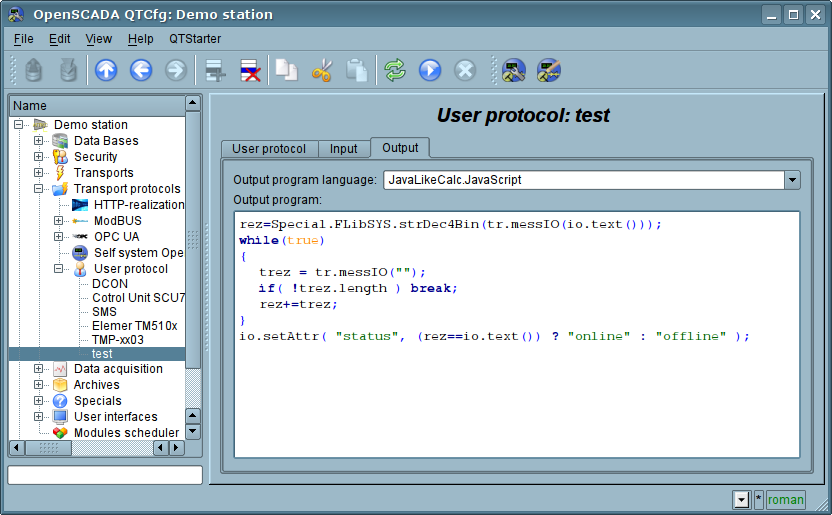Click the Delete item icon with the red cross

click(250, 70)
